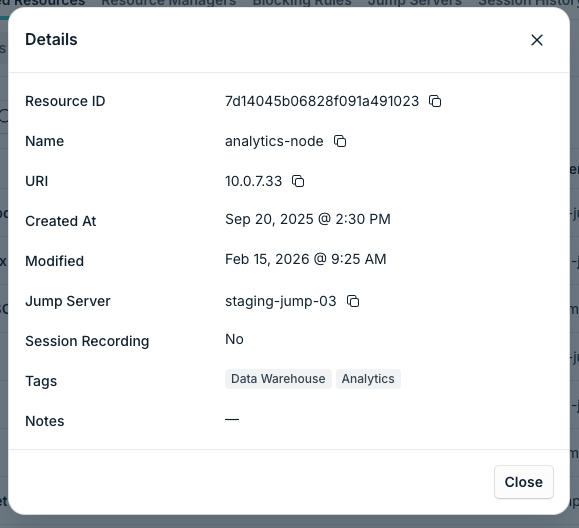Copy the staging-jump-03 jump server name
Viewport: 579px width, 528px height.
pyautogui.click(x=353, y=301)
